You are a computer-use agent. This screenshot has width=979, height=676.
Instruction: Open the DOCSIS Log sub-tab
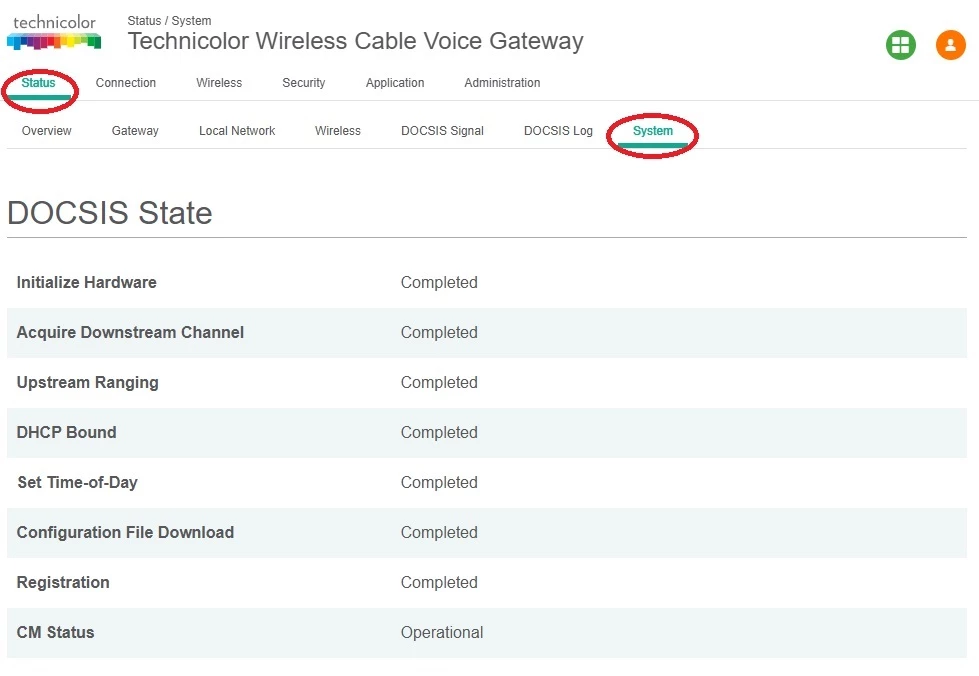point(558,131)
